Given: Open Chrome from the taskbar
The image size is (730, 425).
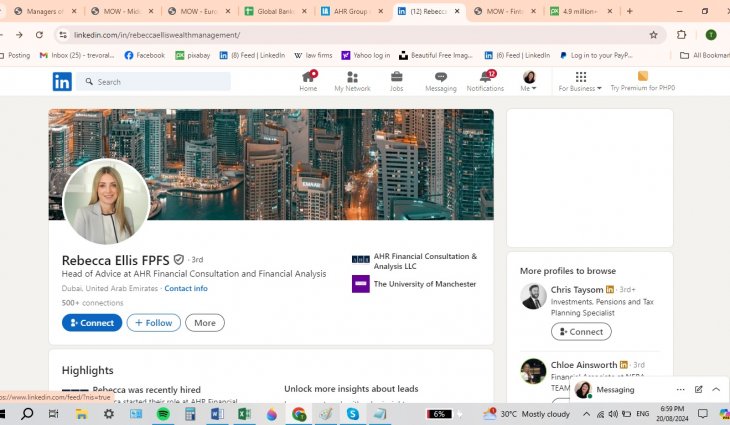Looking at the screenshot, I should 298,414.
